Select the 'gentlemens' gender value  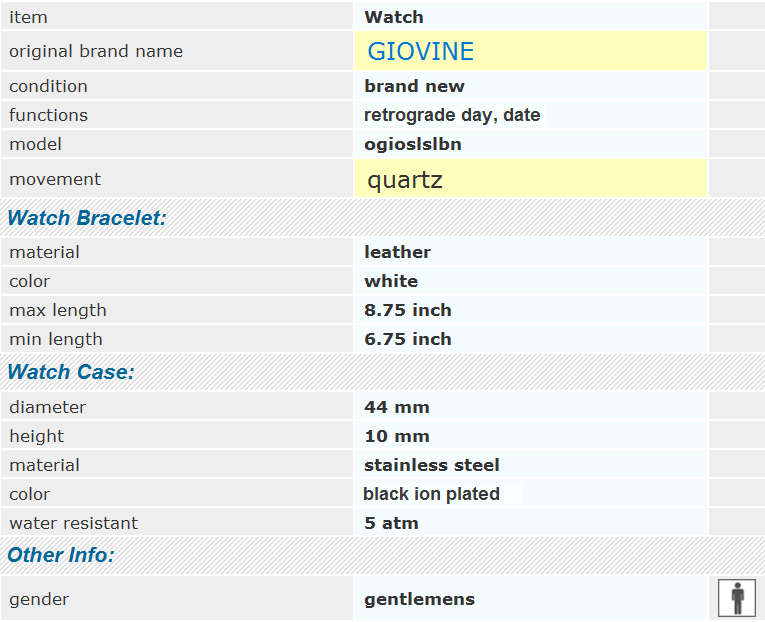click(x=420, y=599)
